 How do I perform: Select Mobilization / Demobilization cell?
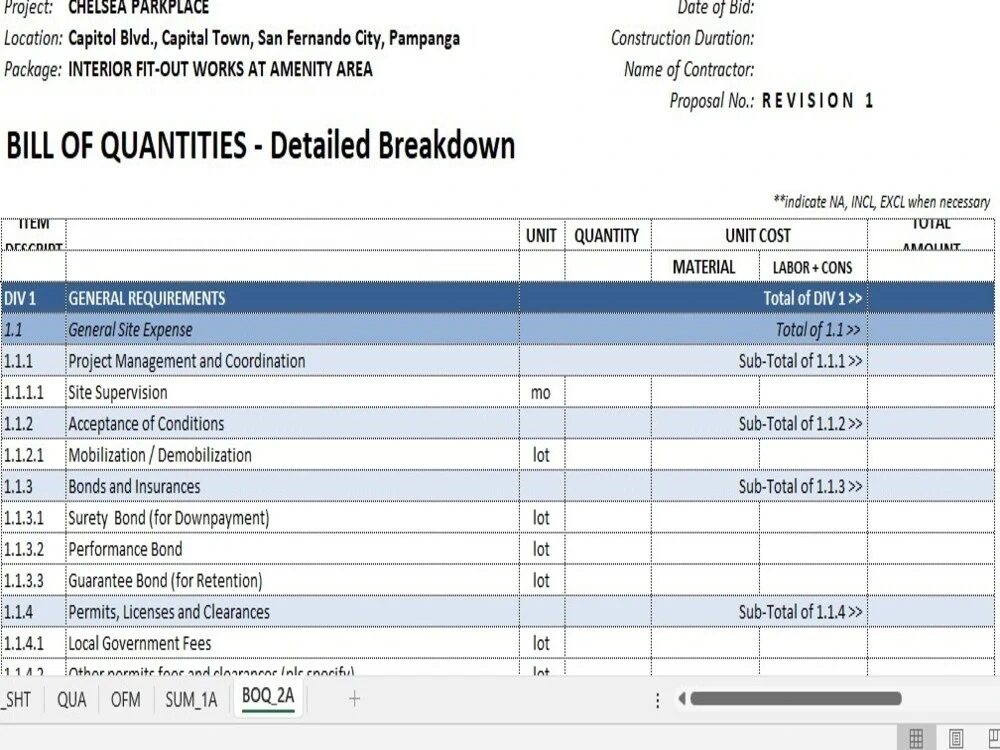292,455
